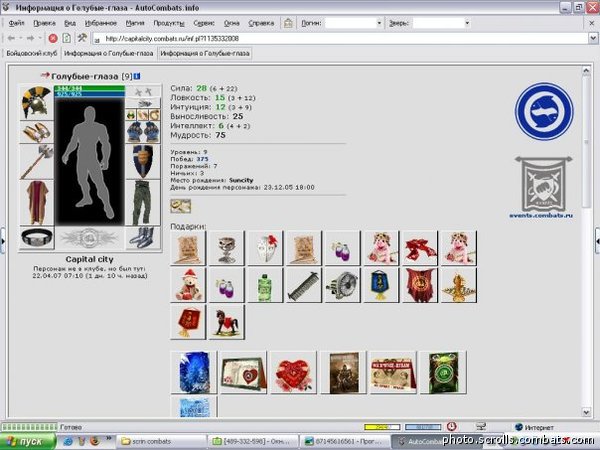The image size is (600, 450).
Task: Switch to the Бойцовский клуб tab
Action: pyautogui.click(x=32, y=54)
